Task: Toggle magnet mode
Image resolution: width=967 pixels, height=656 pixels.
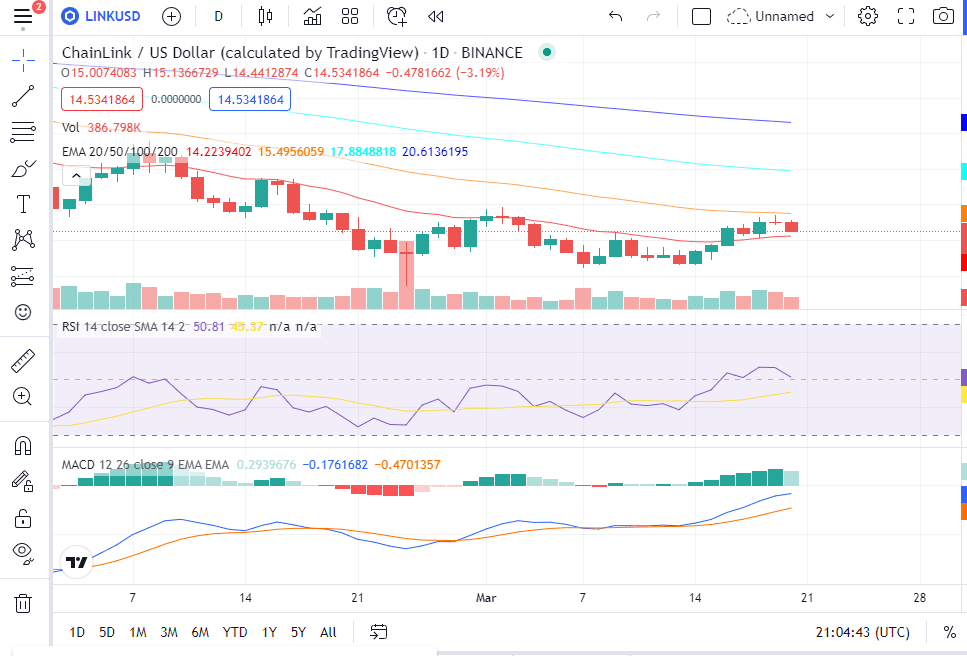Action: 23,445
